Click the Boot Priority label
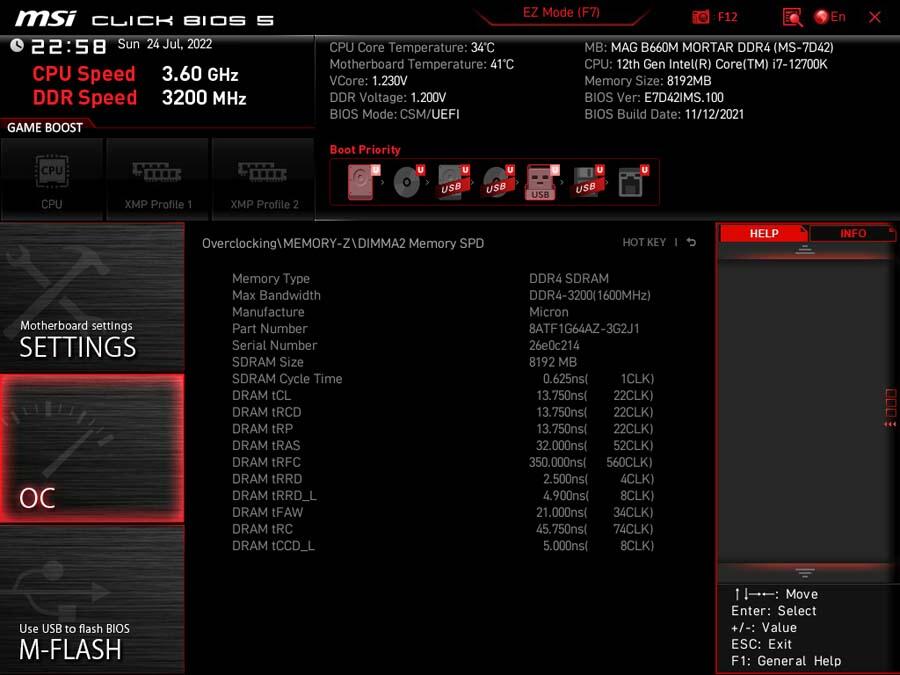900x675 pixels. point(365,150)
